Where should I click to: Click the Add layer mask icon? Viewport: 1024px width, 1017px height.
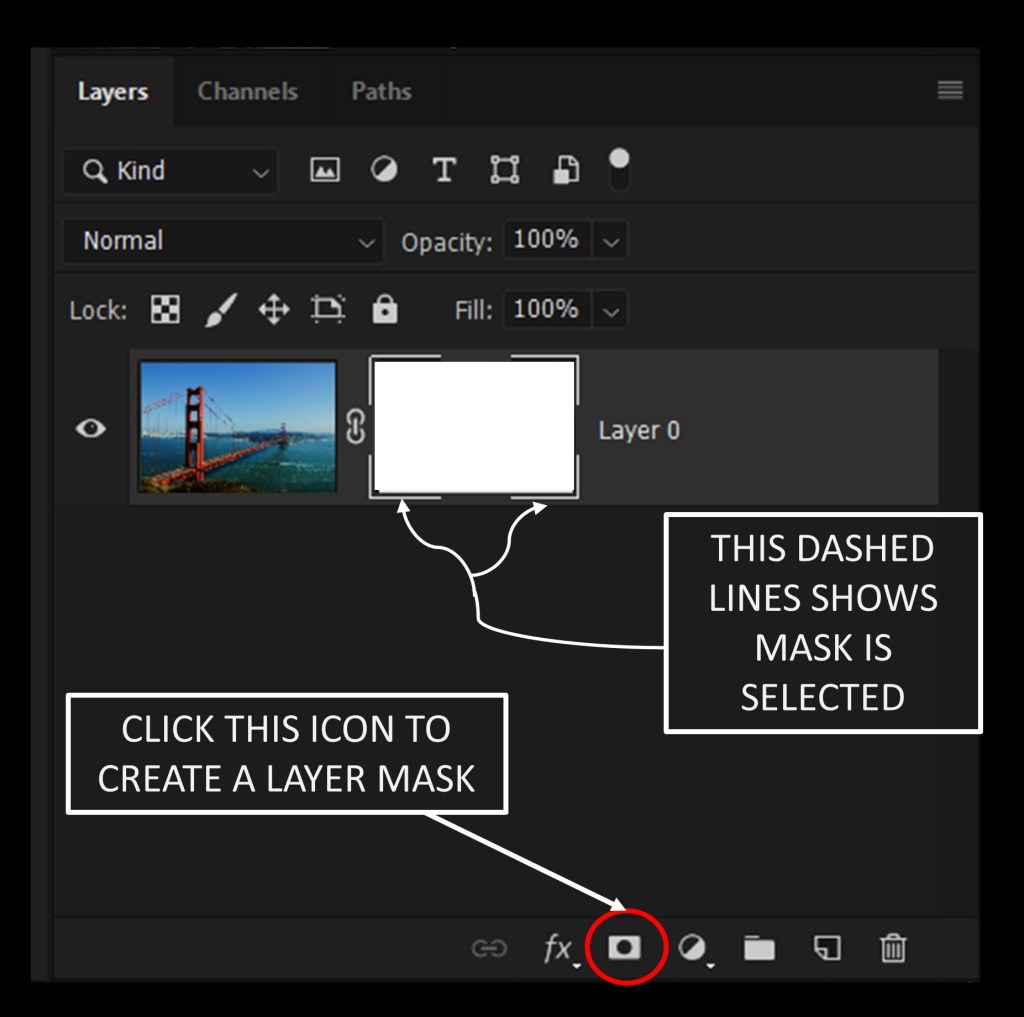point(624,947)
